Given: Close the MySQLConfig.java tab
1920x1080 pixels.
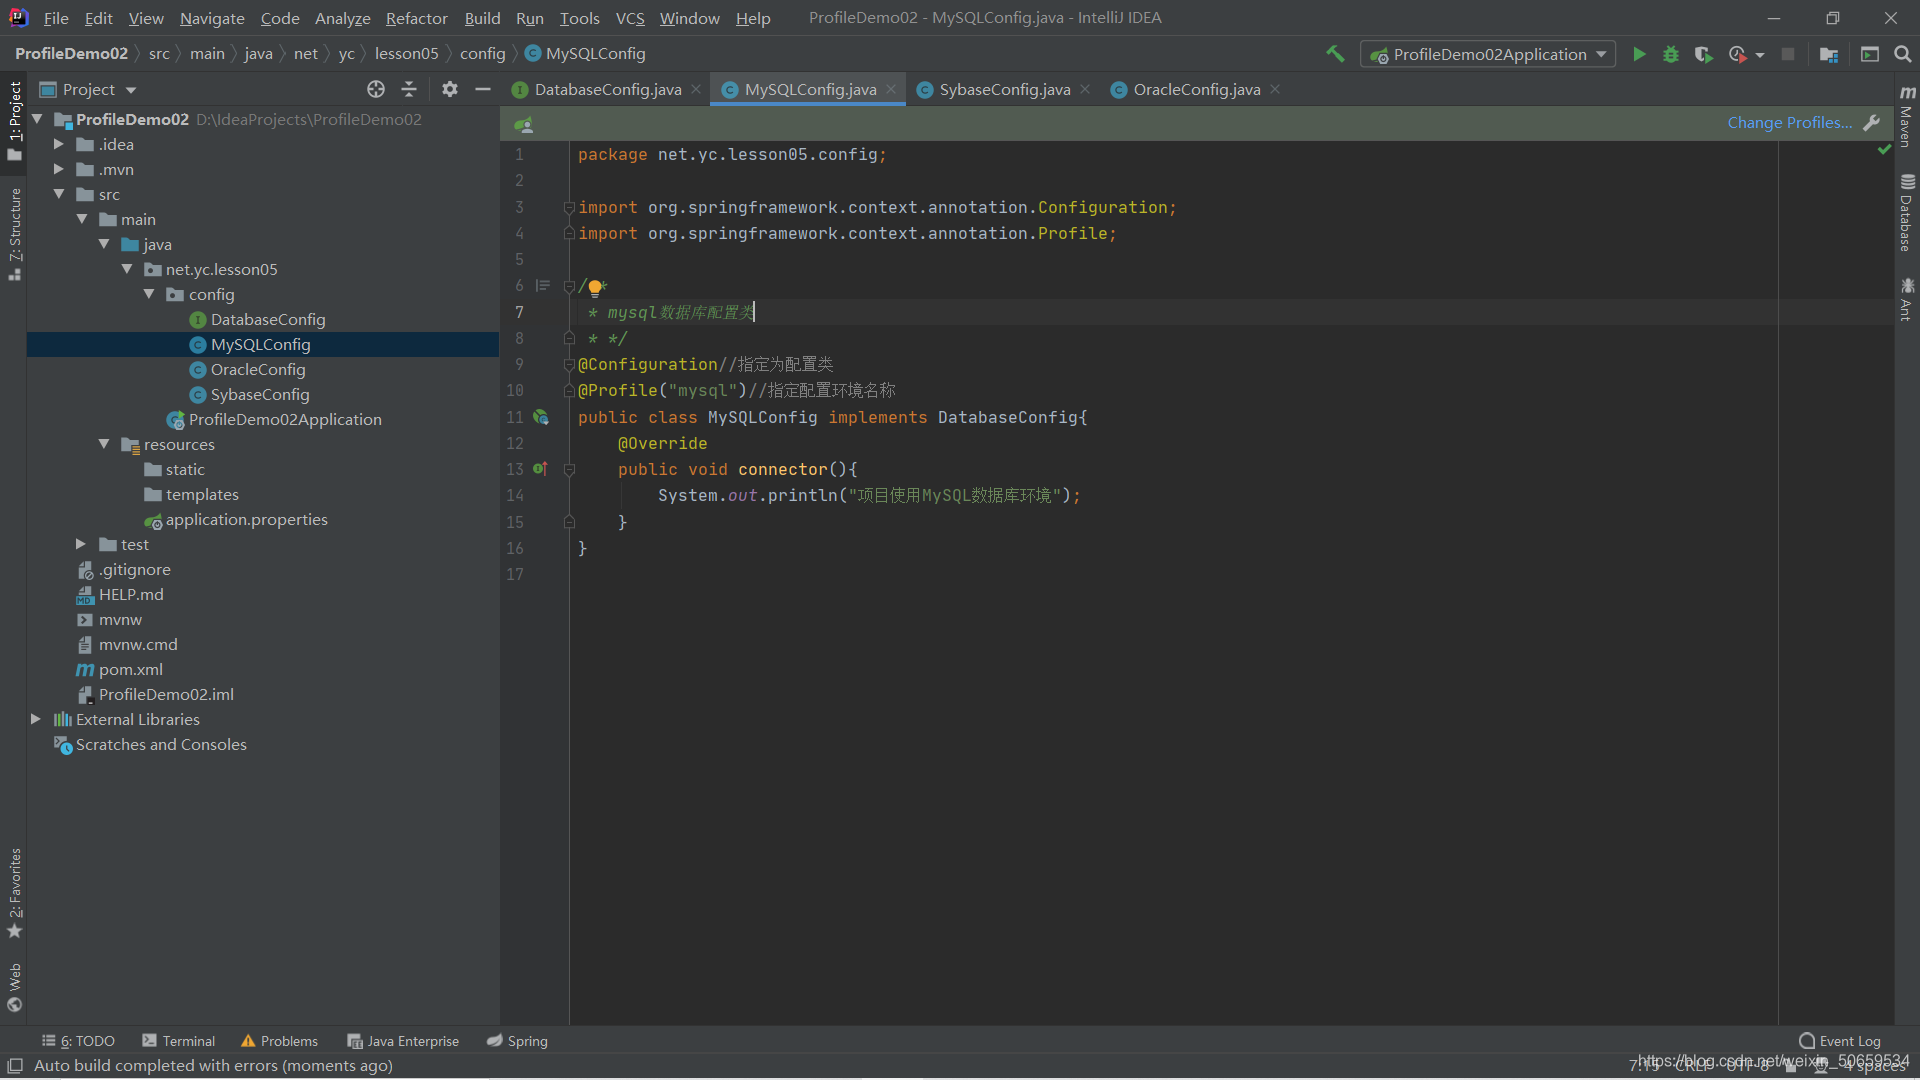Looking at the screenshot, I should (x=891, y=89).
